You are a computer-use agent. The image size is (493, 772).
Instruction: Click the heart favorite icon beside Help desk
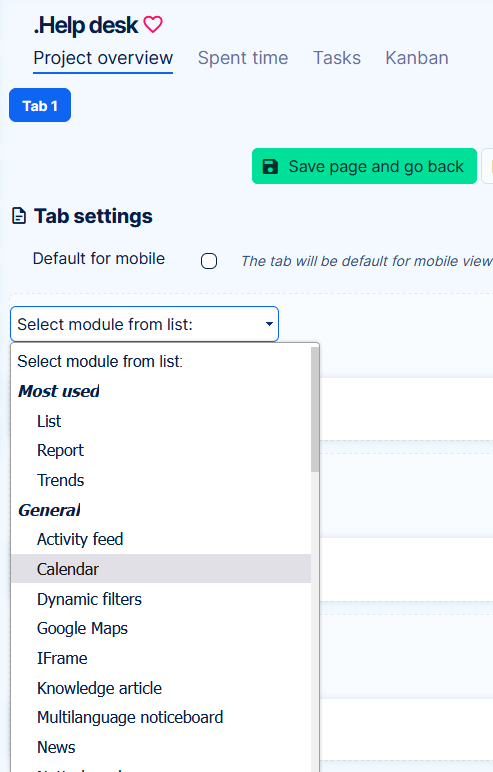[x=153, y=24]
